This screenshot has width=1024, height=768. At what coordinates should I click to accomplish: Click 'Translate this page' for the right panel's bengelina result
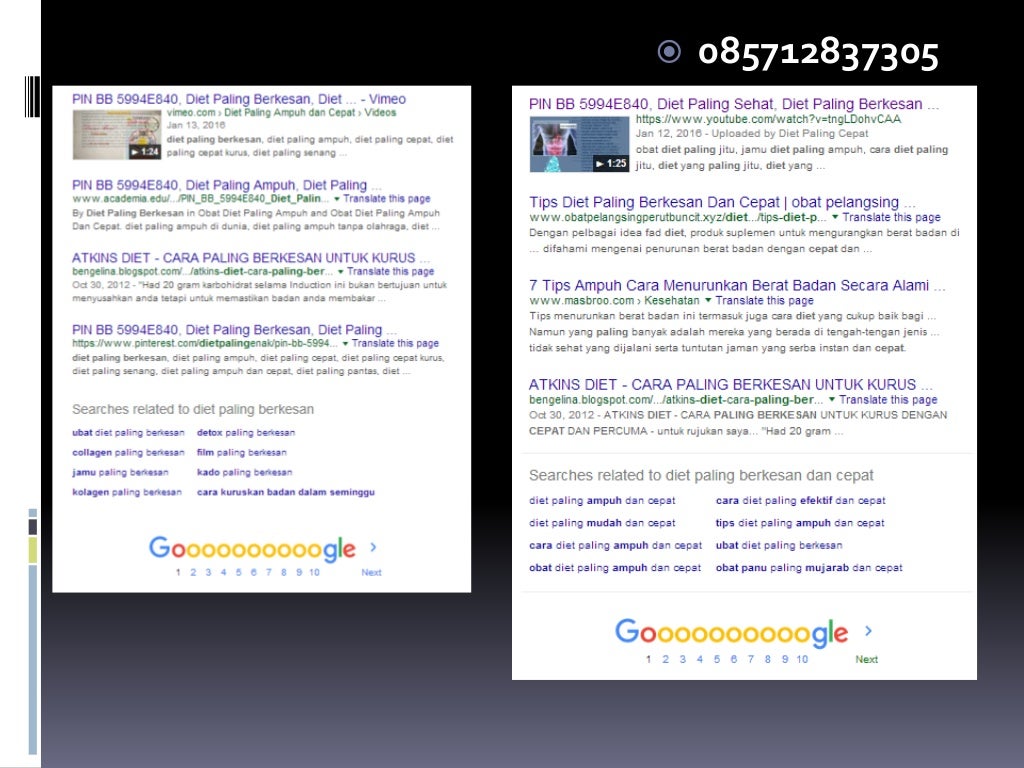click(888, 400)
